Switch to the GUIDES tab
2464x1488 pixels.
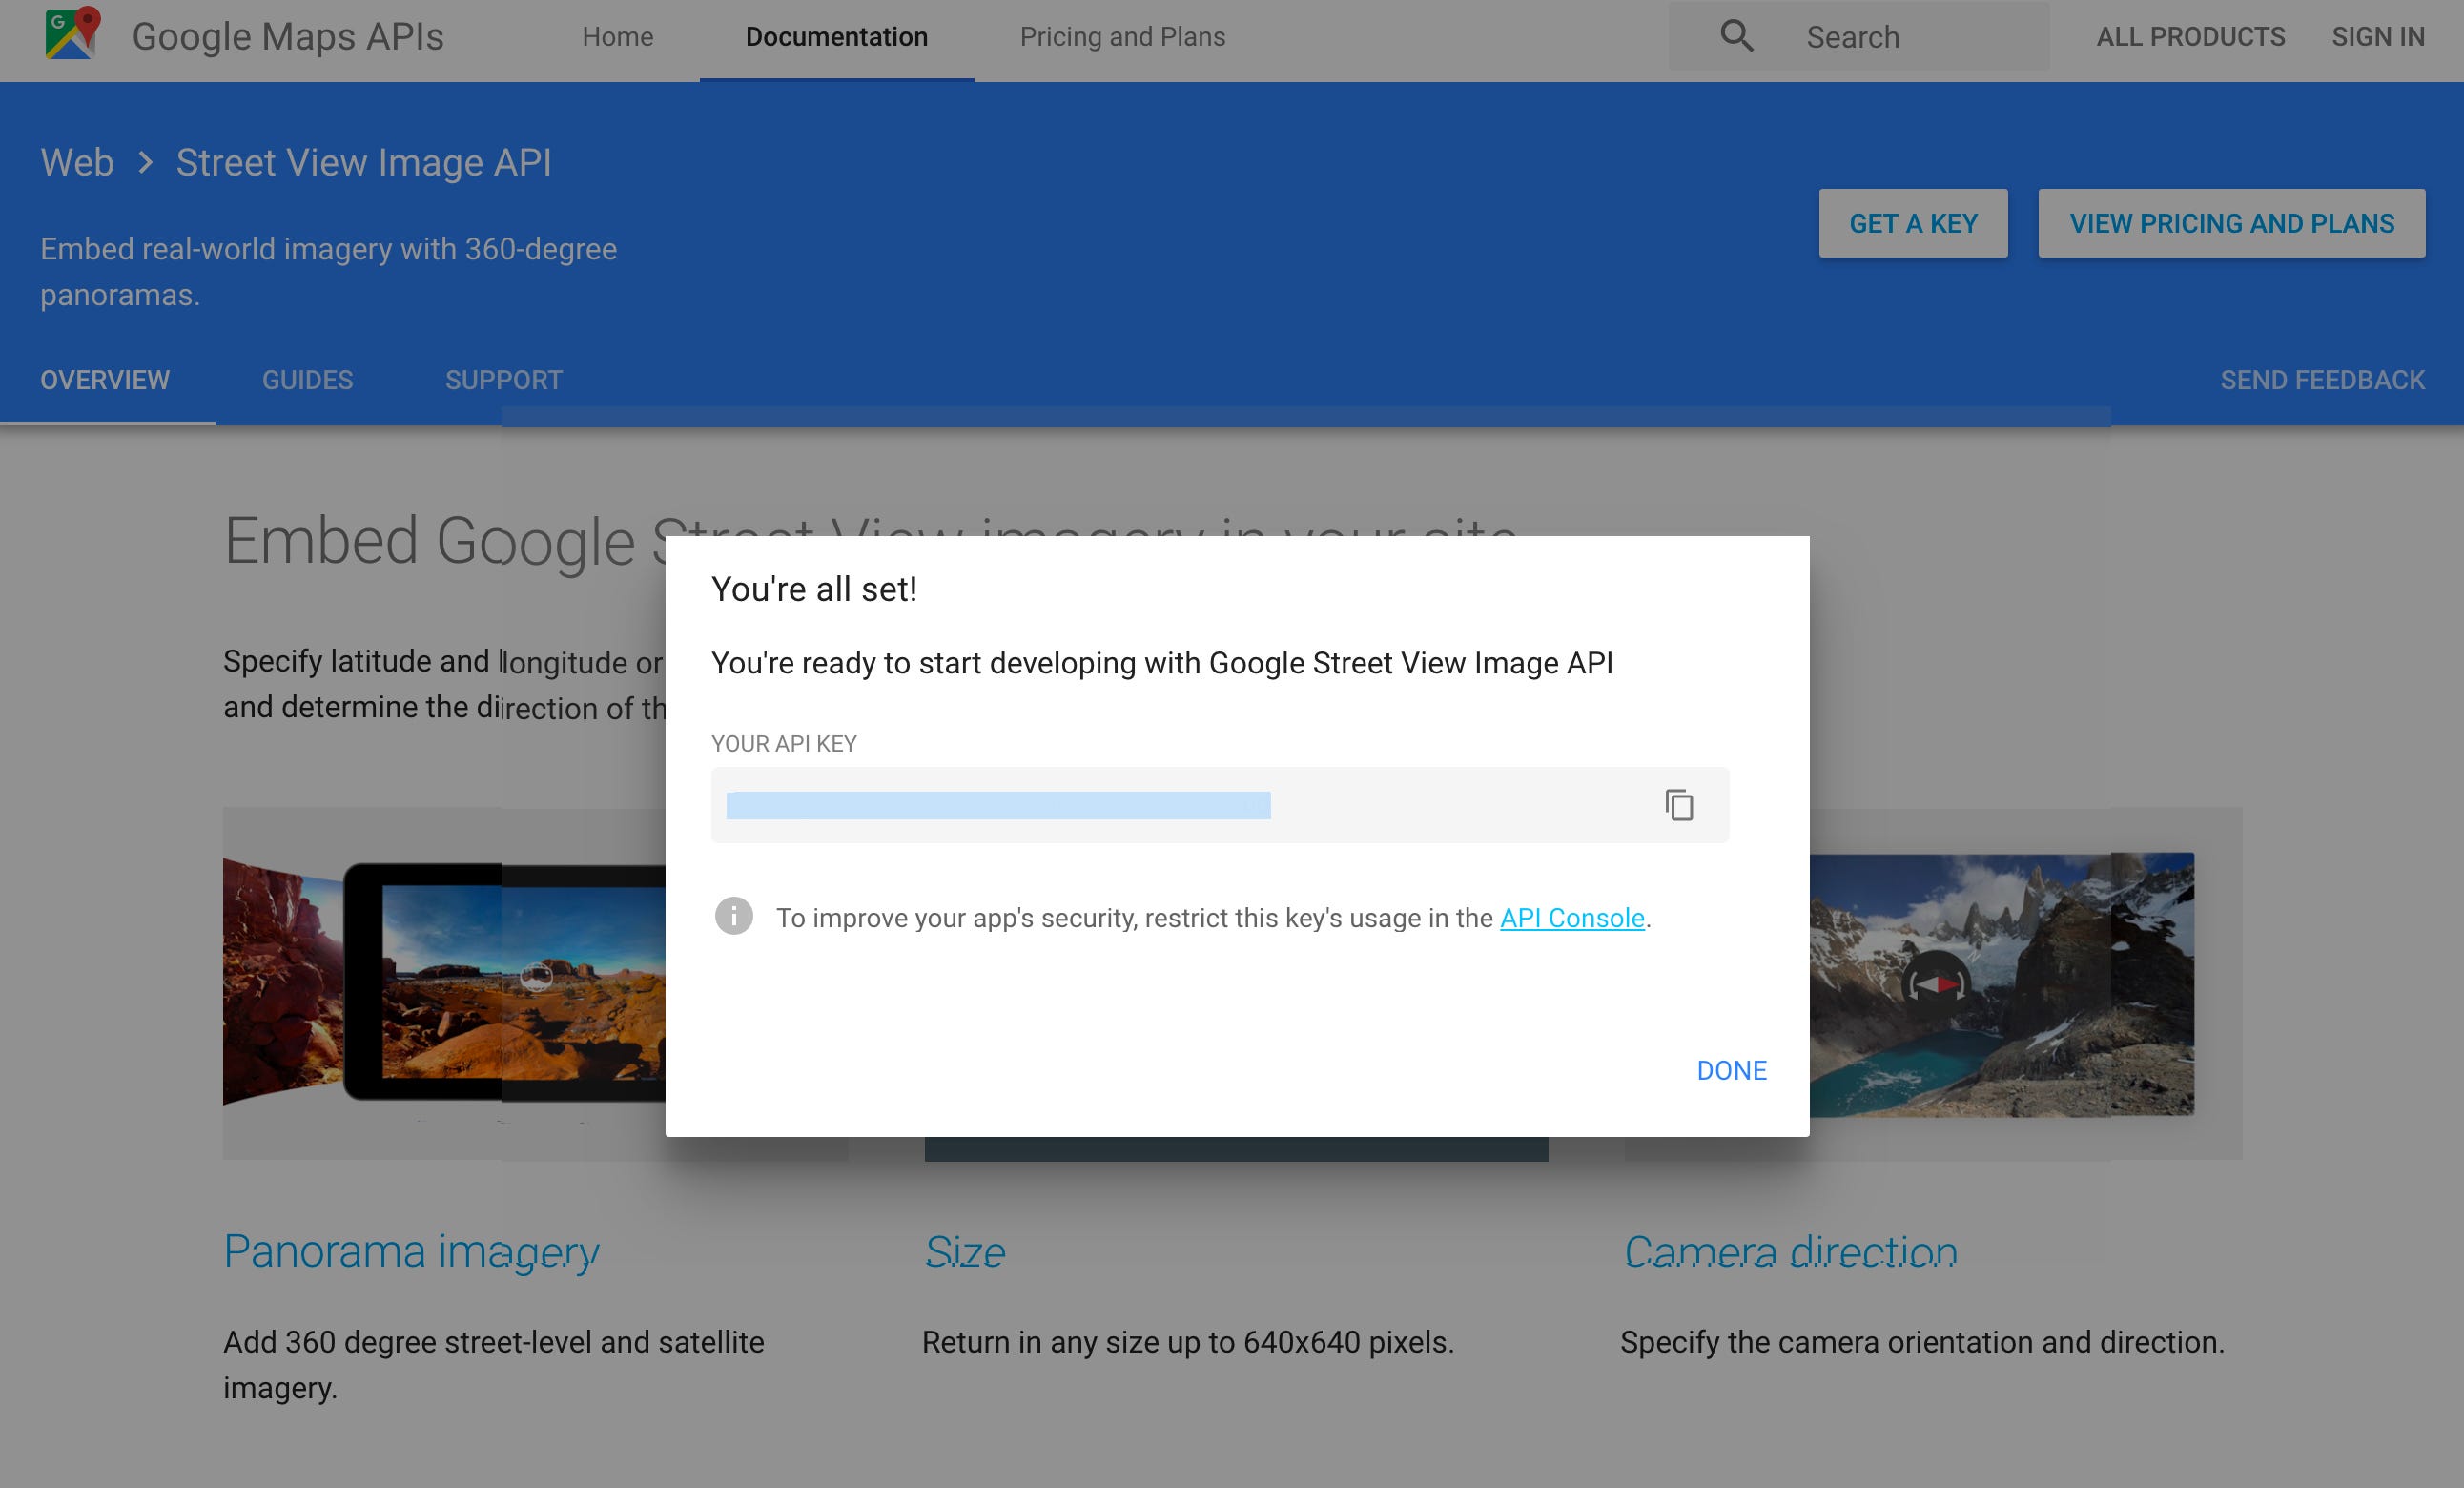tap(307, 380)
